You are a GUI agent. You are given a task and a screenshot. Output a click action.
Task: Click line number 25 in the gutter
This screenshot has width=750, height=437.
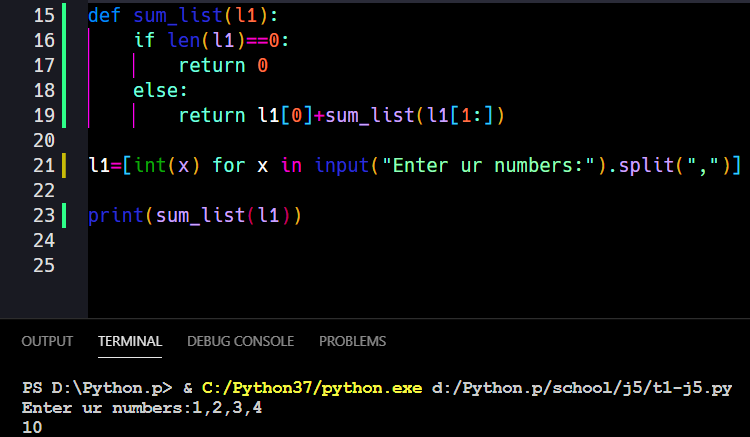[43, 265]
